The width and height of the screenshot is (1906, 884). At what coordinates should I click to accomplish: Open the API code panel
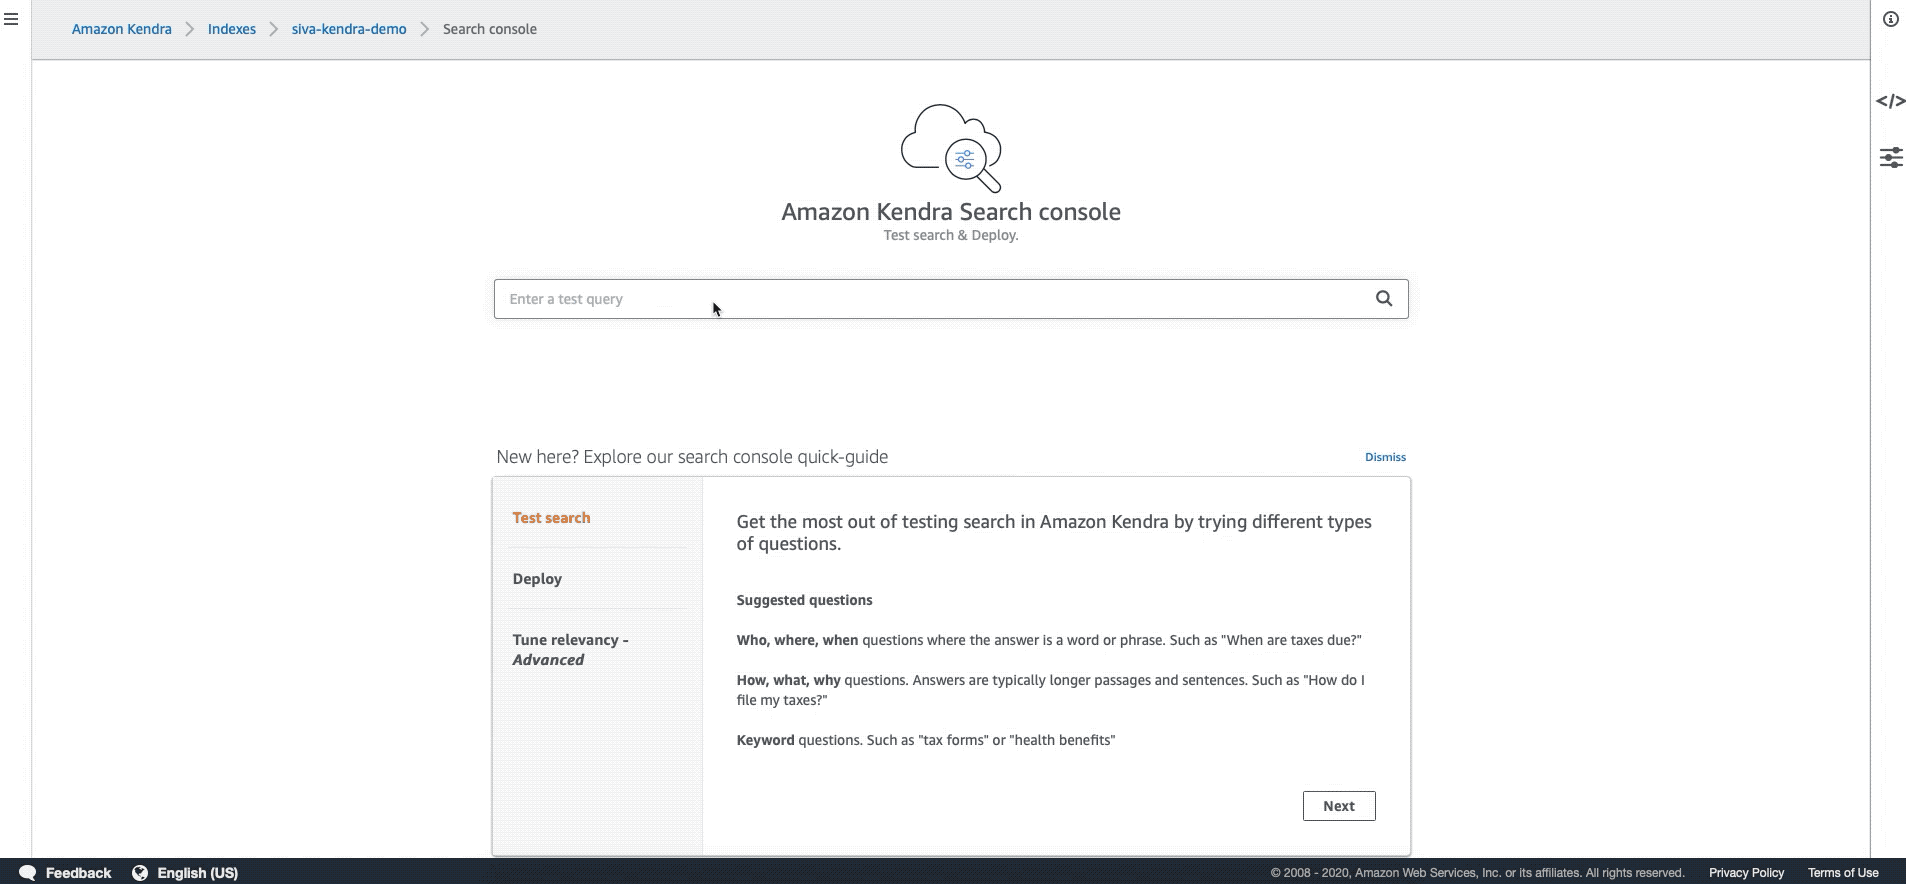point(1890,101)
